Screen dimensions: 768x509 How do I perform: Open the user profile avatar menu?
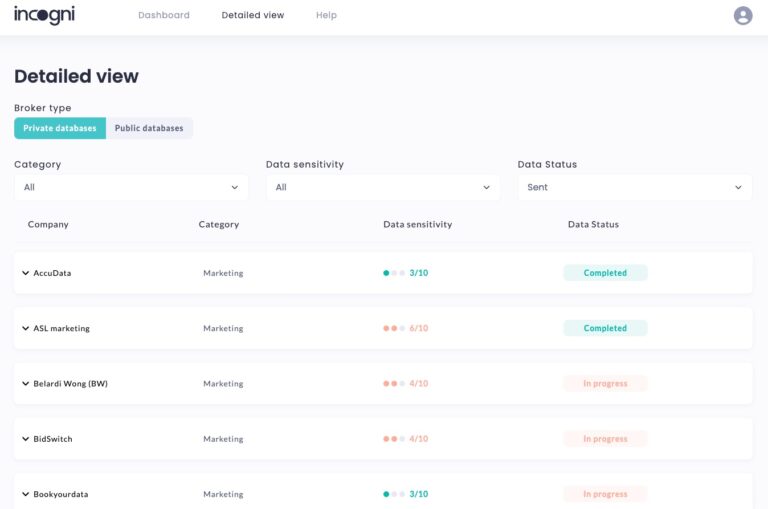(x=743, y=16)
